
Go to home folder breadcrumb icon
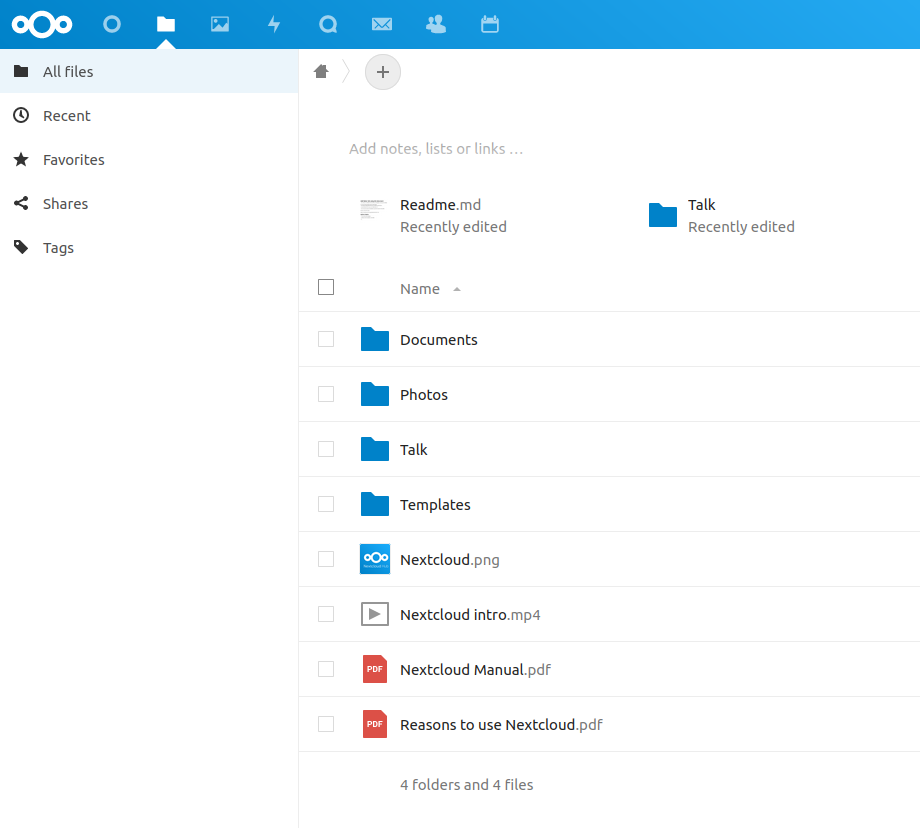click(321, 71)
